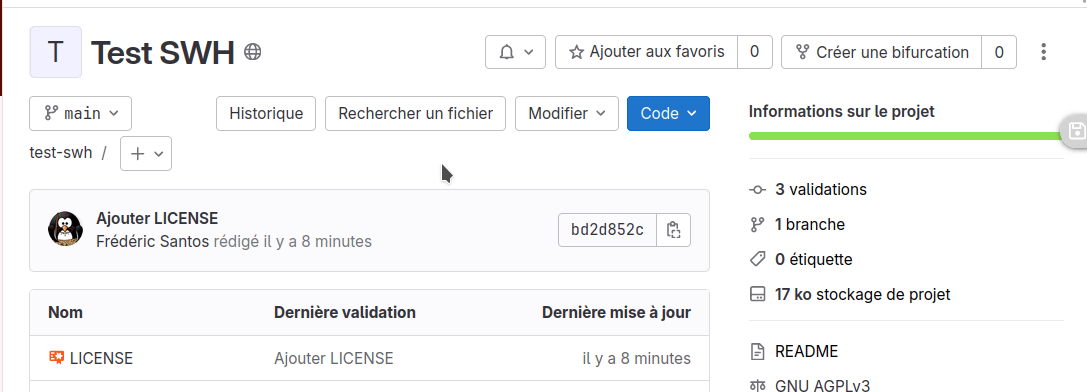The height and width of the screenshot is (392, 1087).
Task: Click the Nom column header
Action: click(x=65, y=312)
